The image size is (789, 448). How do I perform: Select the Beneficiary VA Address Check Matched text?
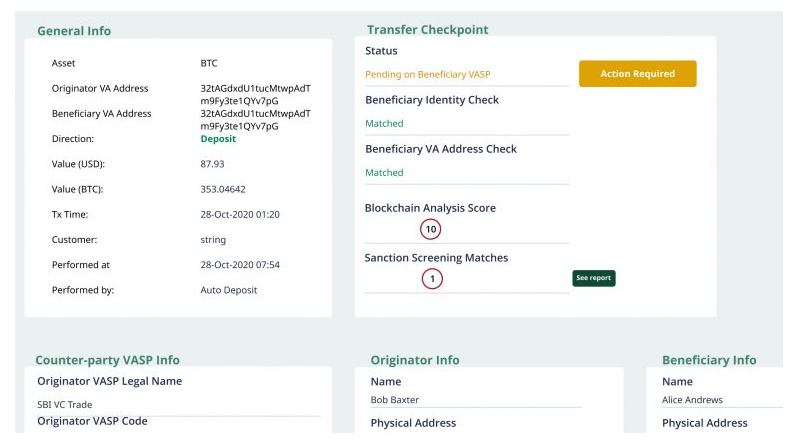point(384,173)
